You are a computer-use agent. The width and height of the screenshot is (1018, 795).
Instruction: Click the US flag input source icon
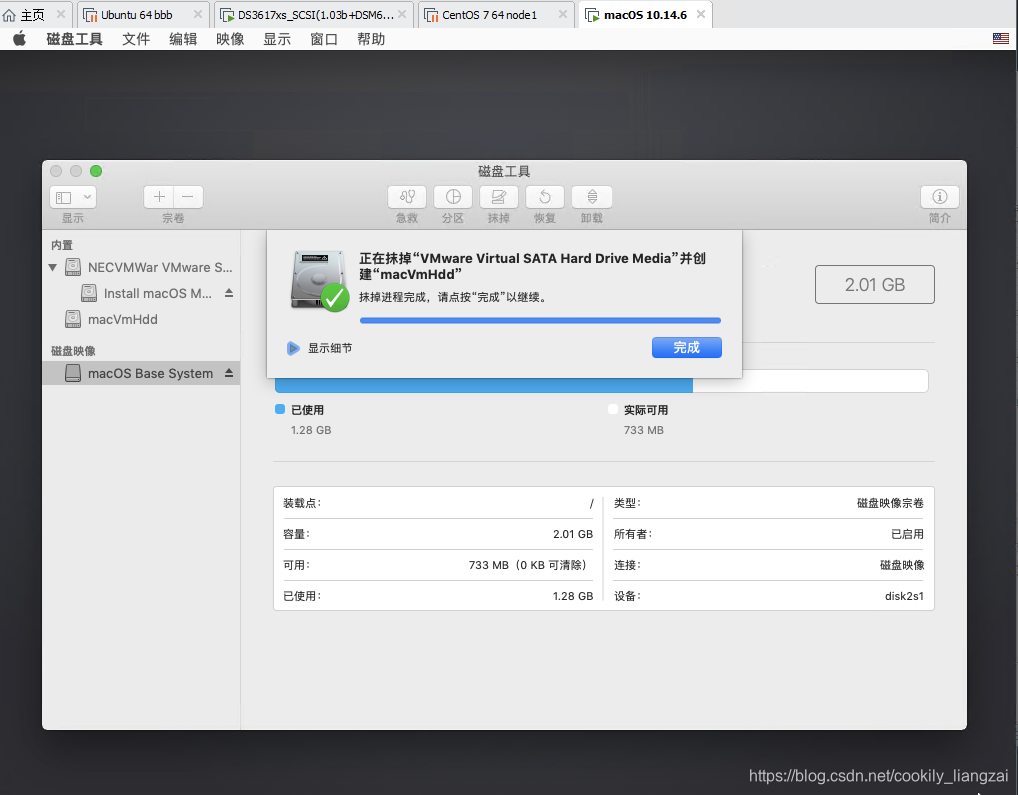click(x=1000, y=39)
